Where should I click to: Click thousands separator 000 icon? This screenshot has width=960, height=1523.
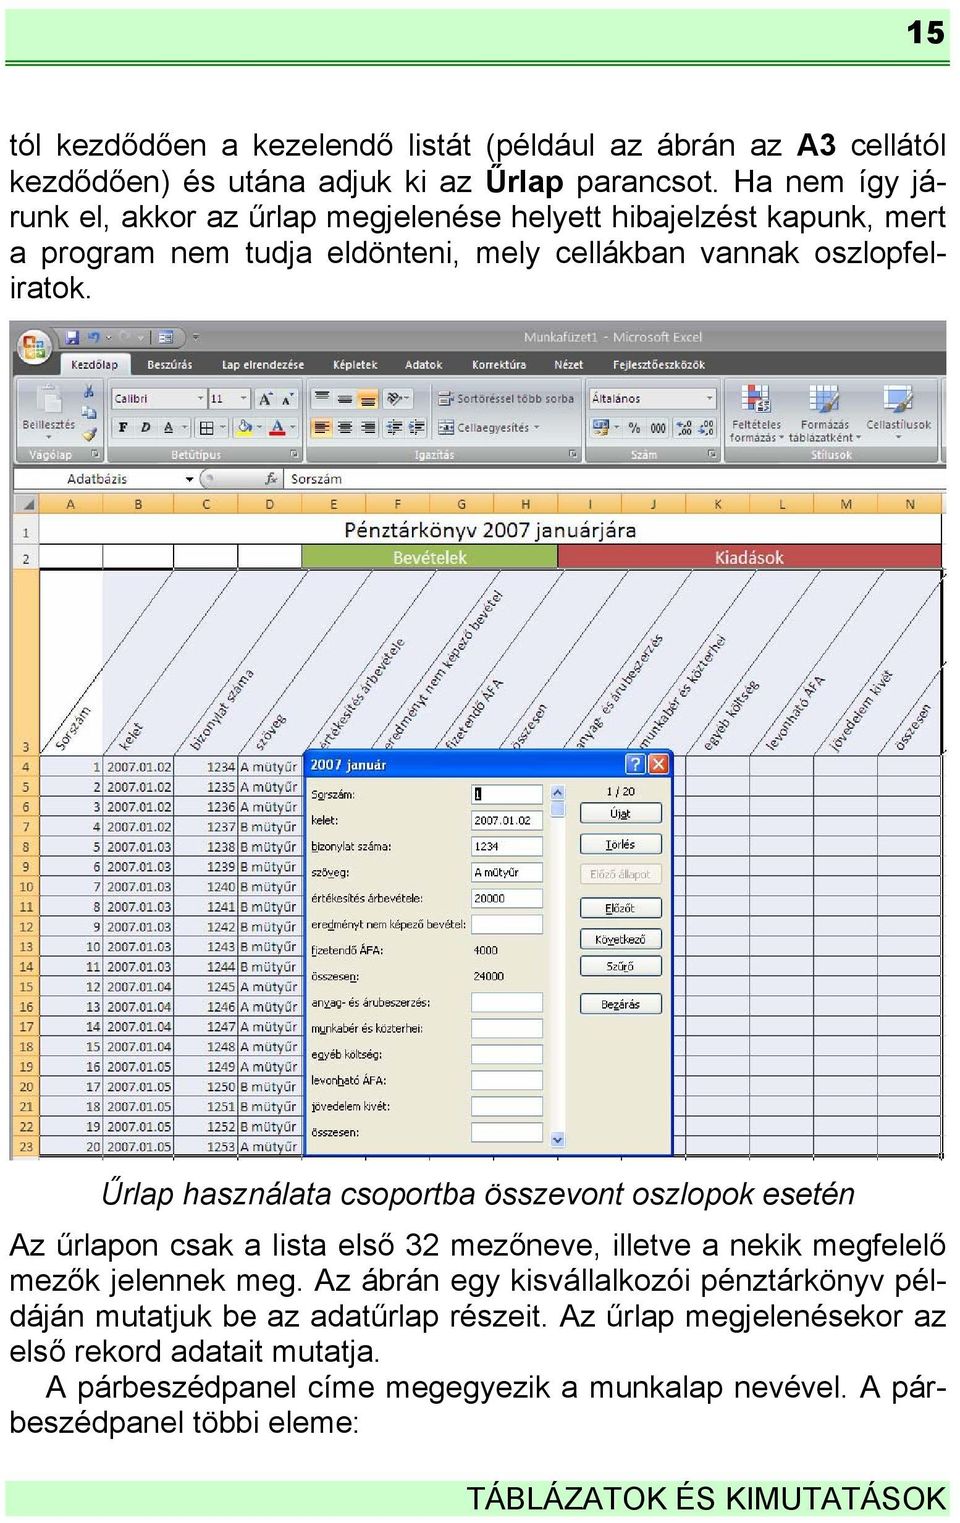659,428
